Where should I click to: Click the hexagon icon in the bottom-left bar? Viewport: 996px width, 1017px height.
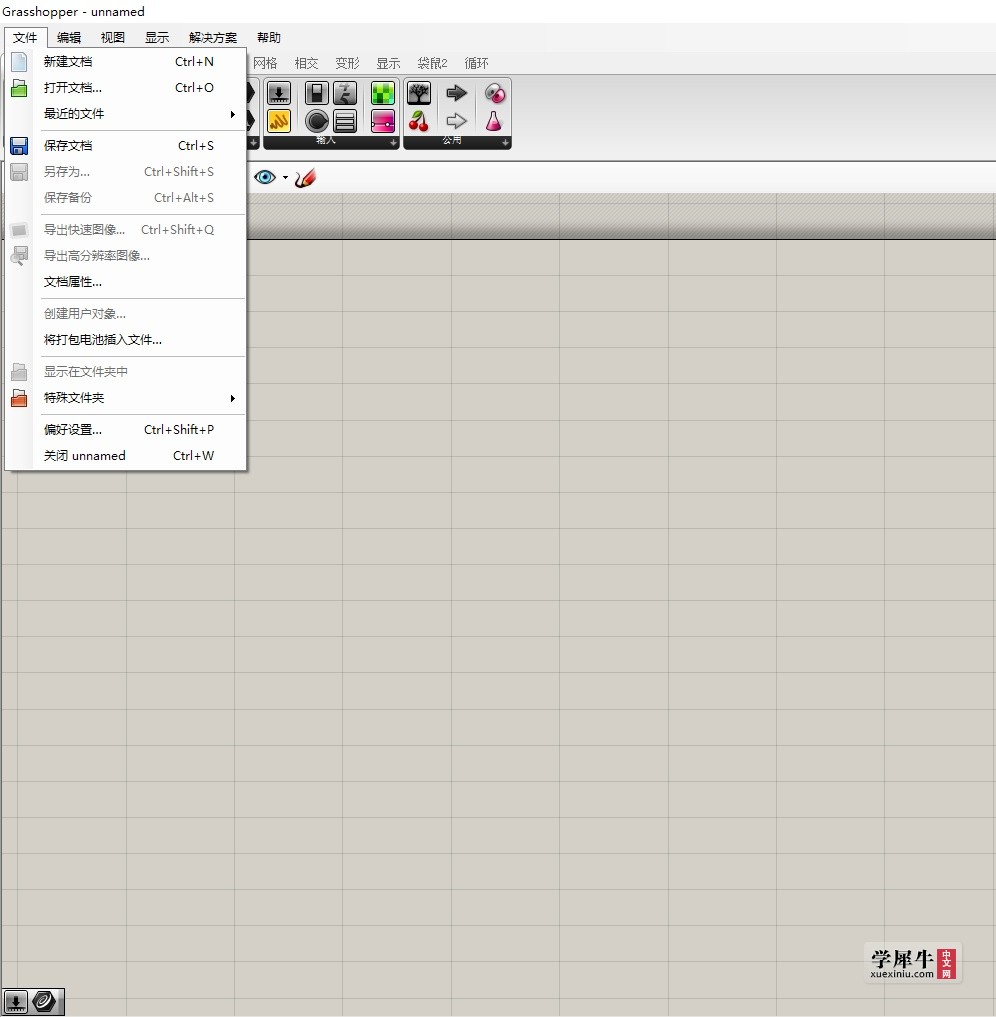pos(44,1002)
